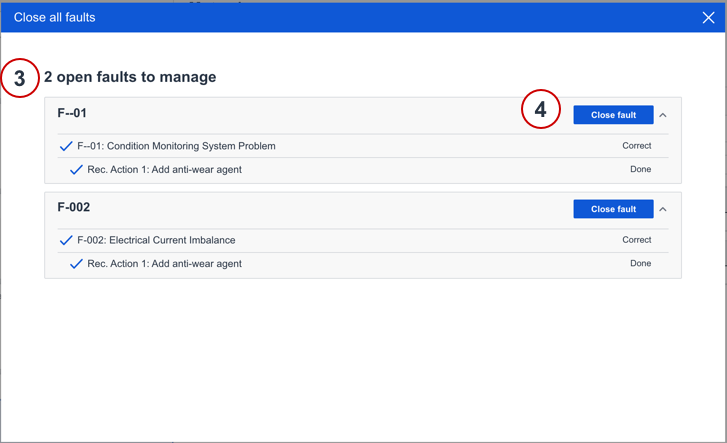Select 'F-002: Electrical Current Imbalance' text
This screenshot has height=443, width=727.
156,240
